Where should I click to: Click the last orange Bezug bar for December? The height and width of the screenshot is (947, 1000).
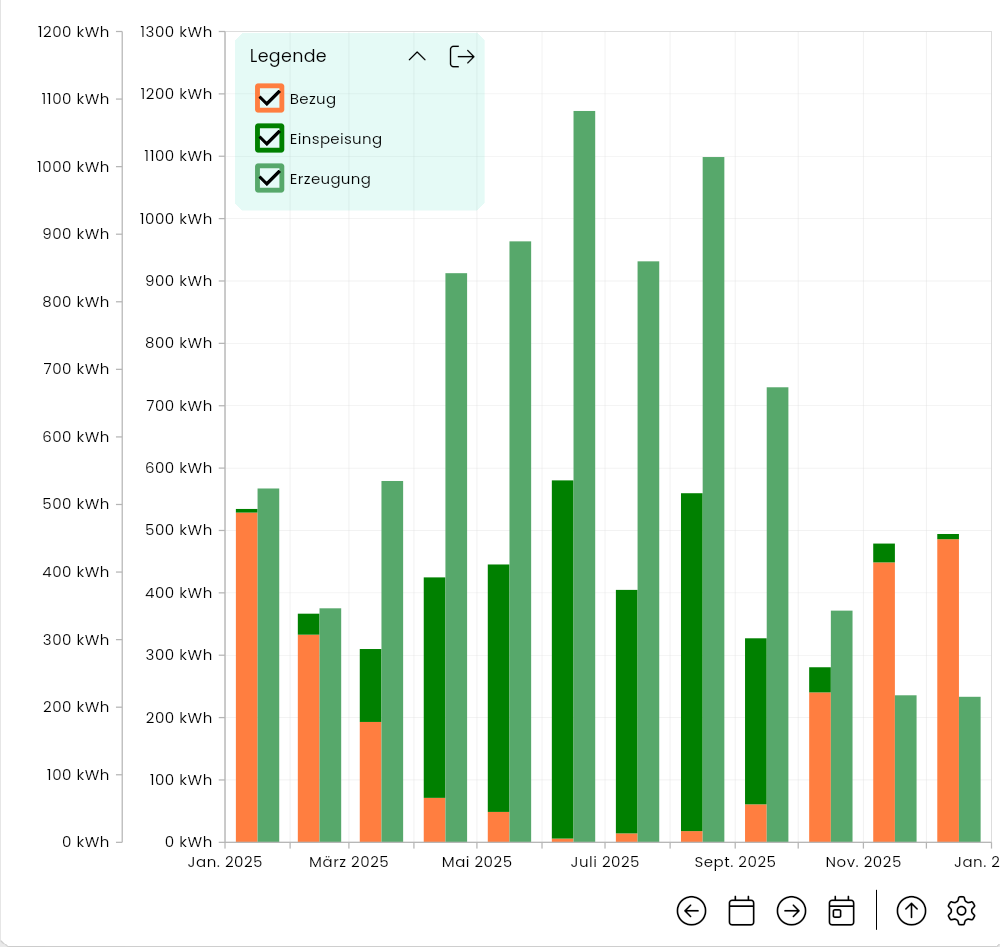point(947,690)
